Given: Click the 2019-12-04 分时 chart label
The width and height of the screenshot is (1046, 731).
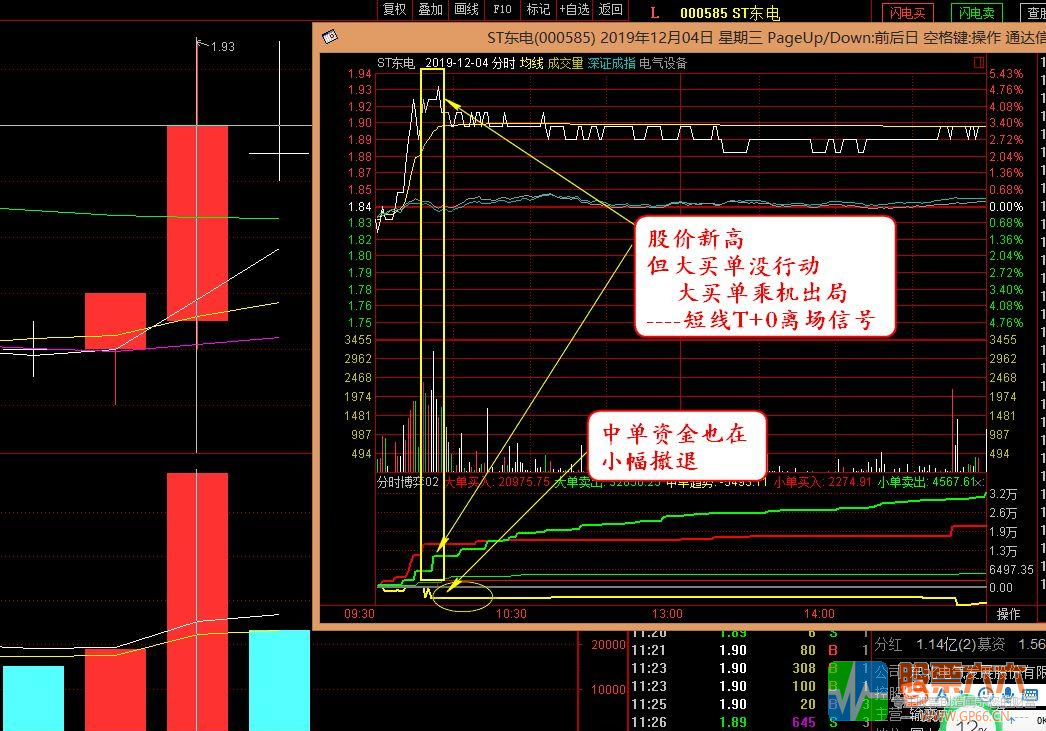Looking at the screenshot, I should point(470,63).
